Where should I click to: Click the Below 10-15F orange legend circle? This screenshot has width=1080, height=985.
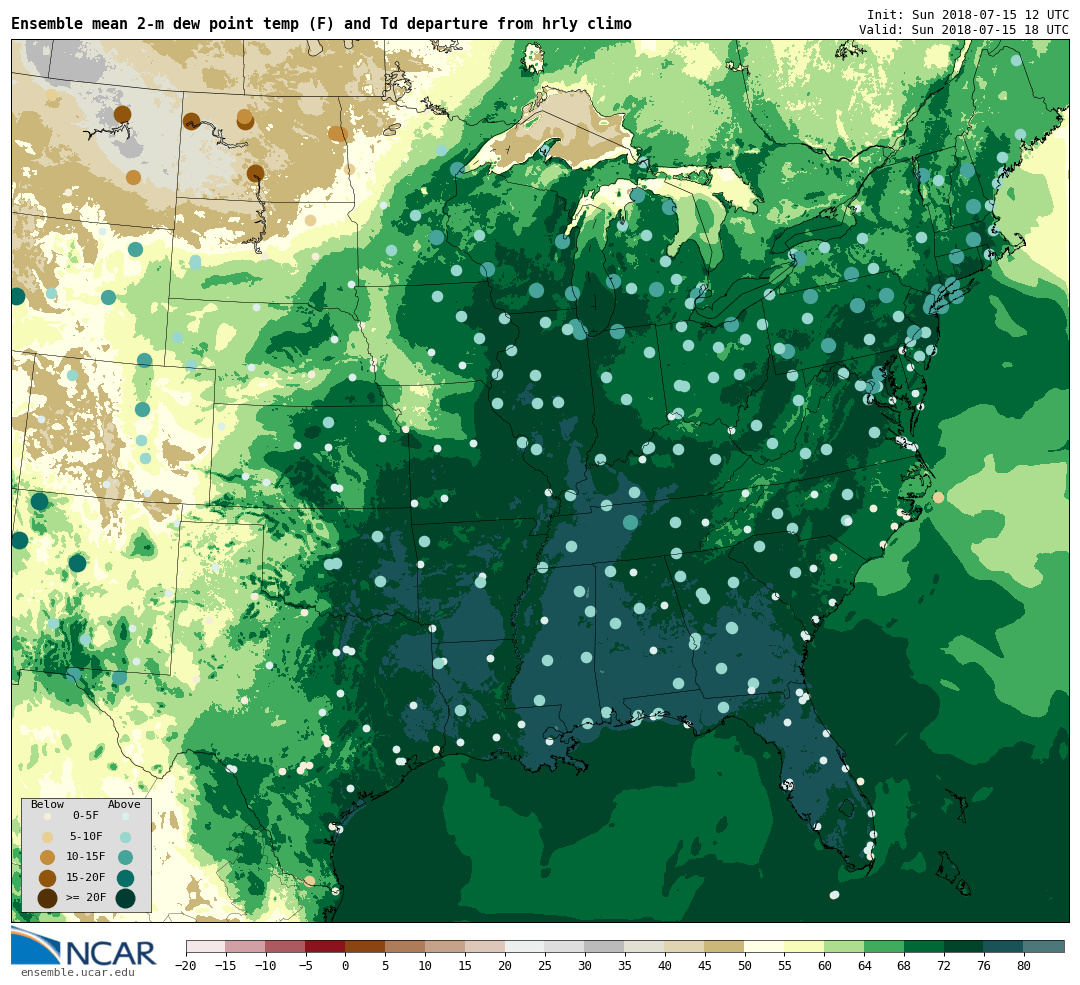point(48,858)
